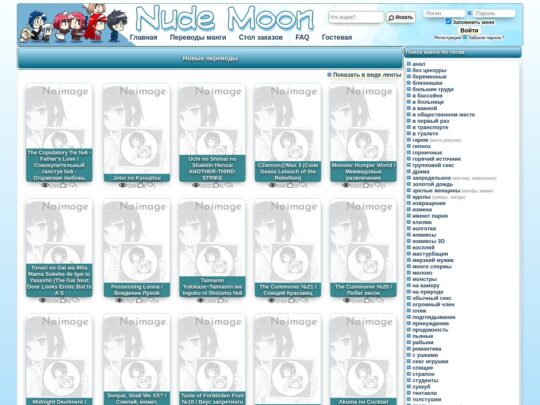Click the eye icon under Monster Humper World card

click(x=346, y=185)
